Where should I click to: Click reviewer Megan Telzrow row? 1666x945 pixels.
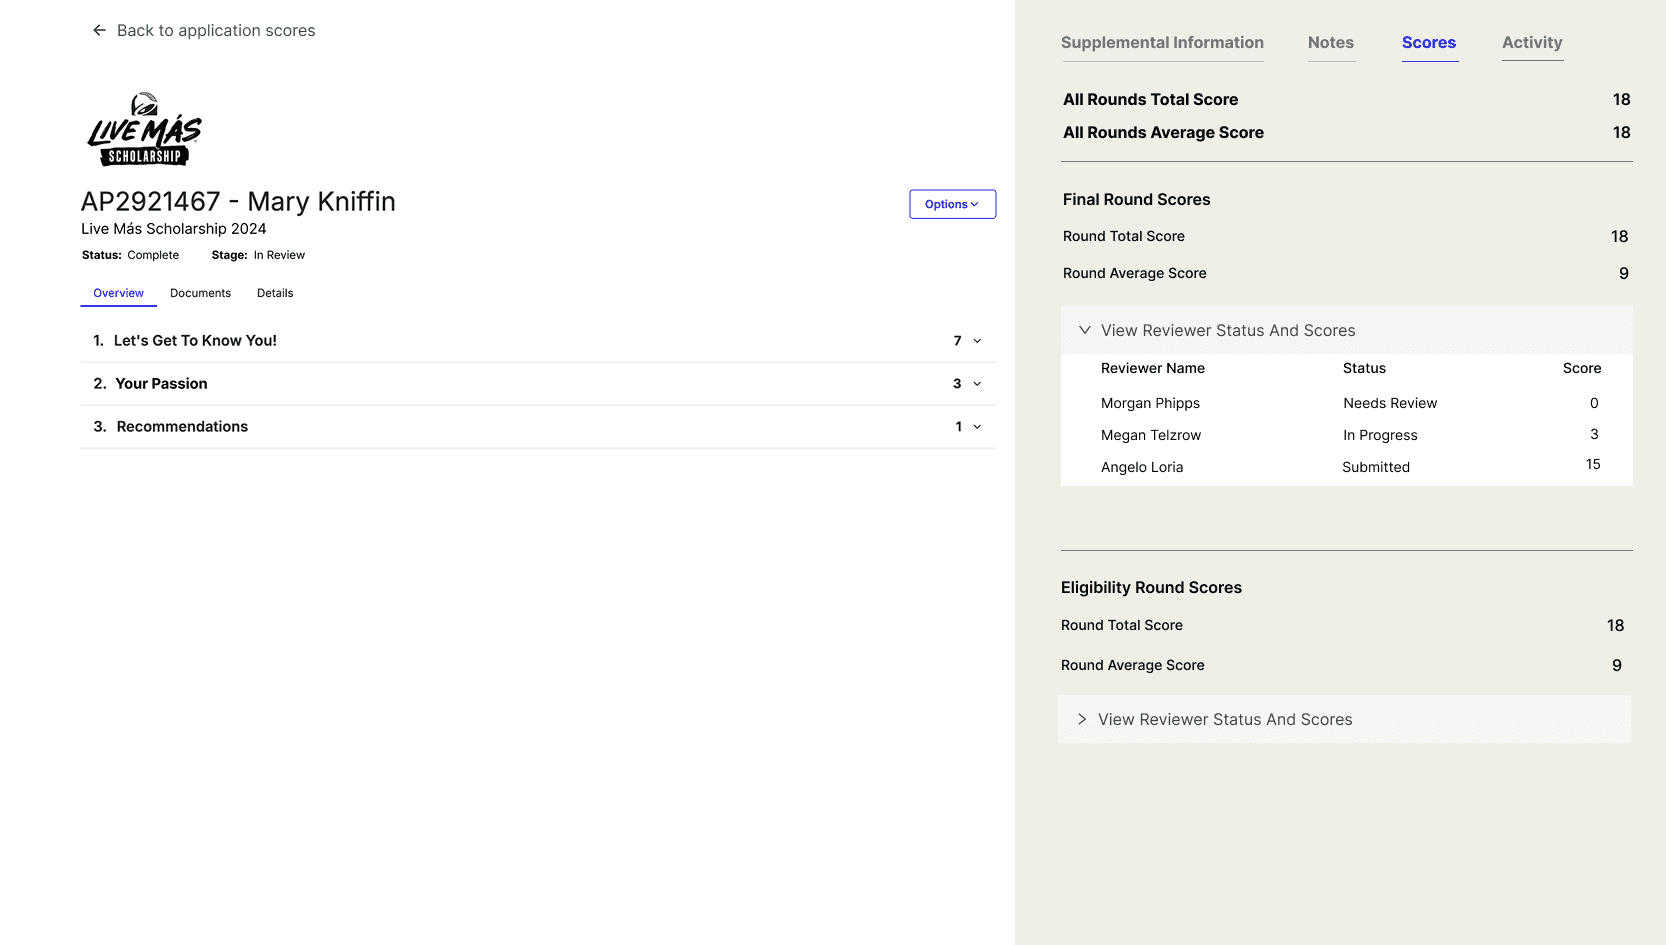[x=1150, y=435]
